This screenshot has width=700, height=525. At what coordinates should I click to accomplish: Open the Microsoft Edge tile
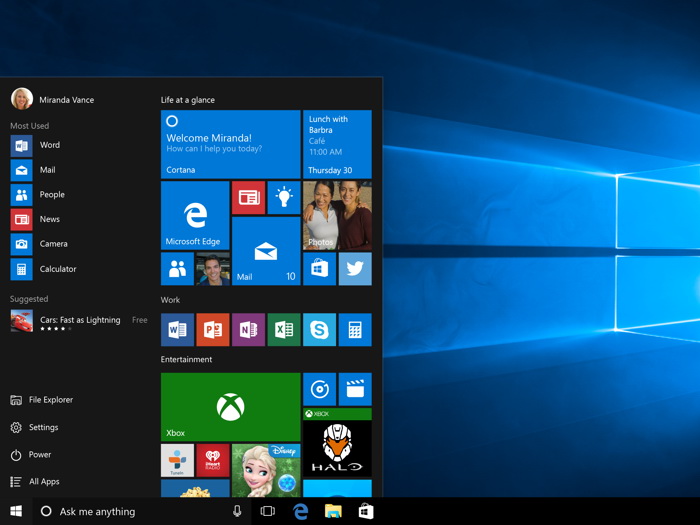point(195,215)
